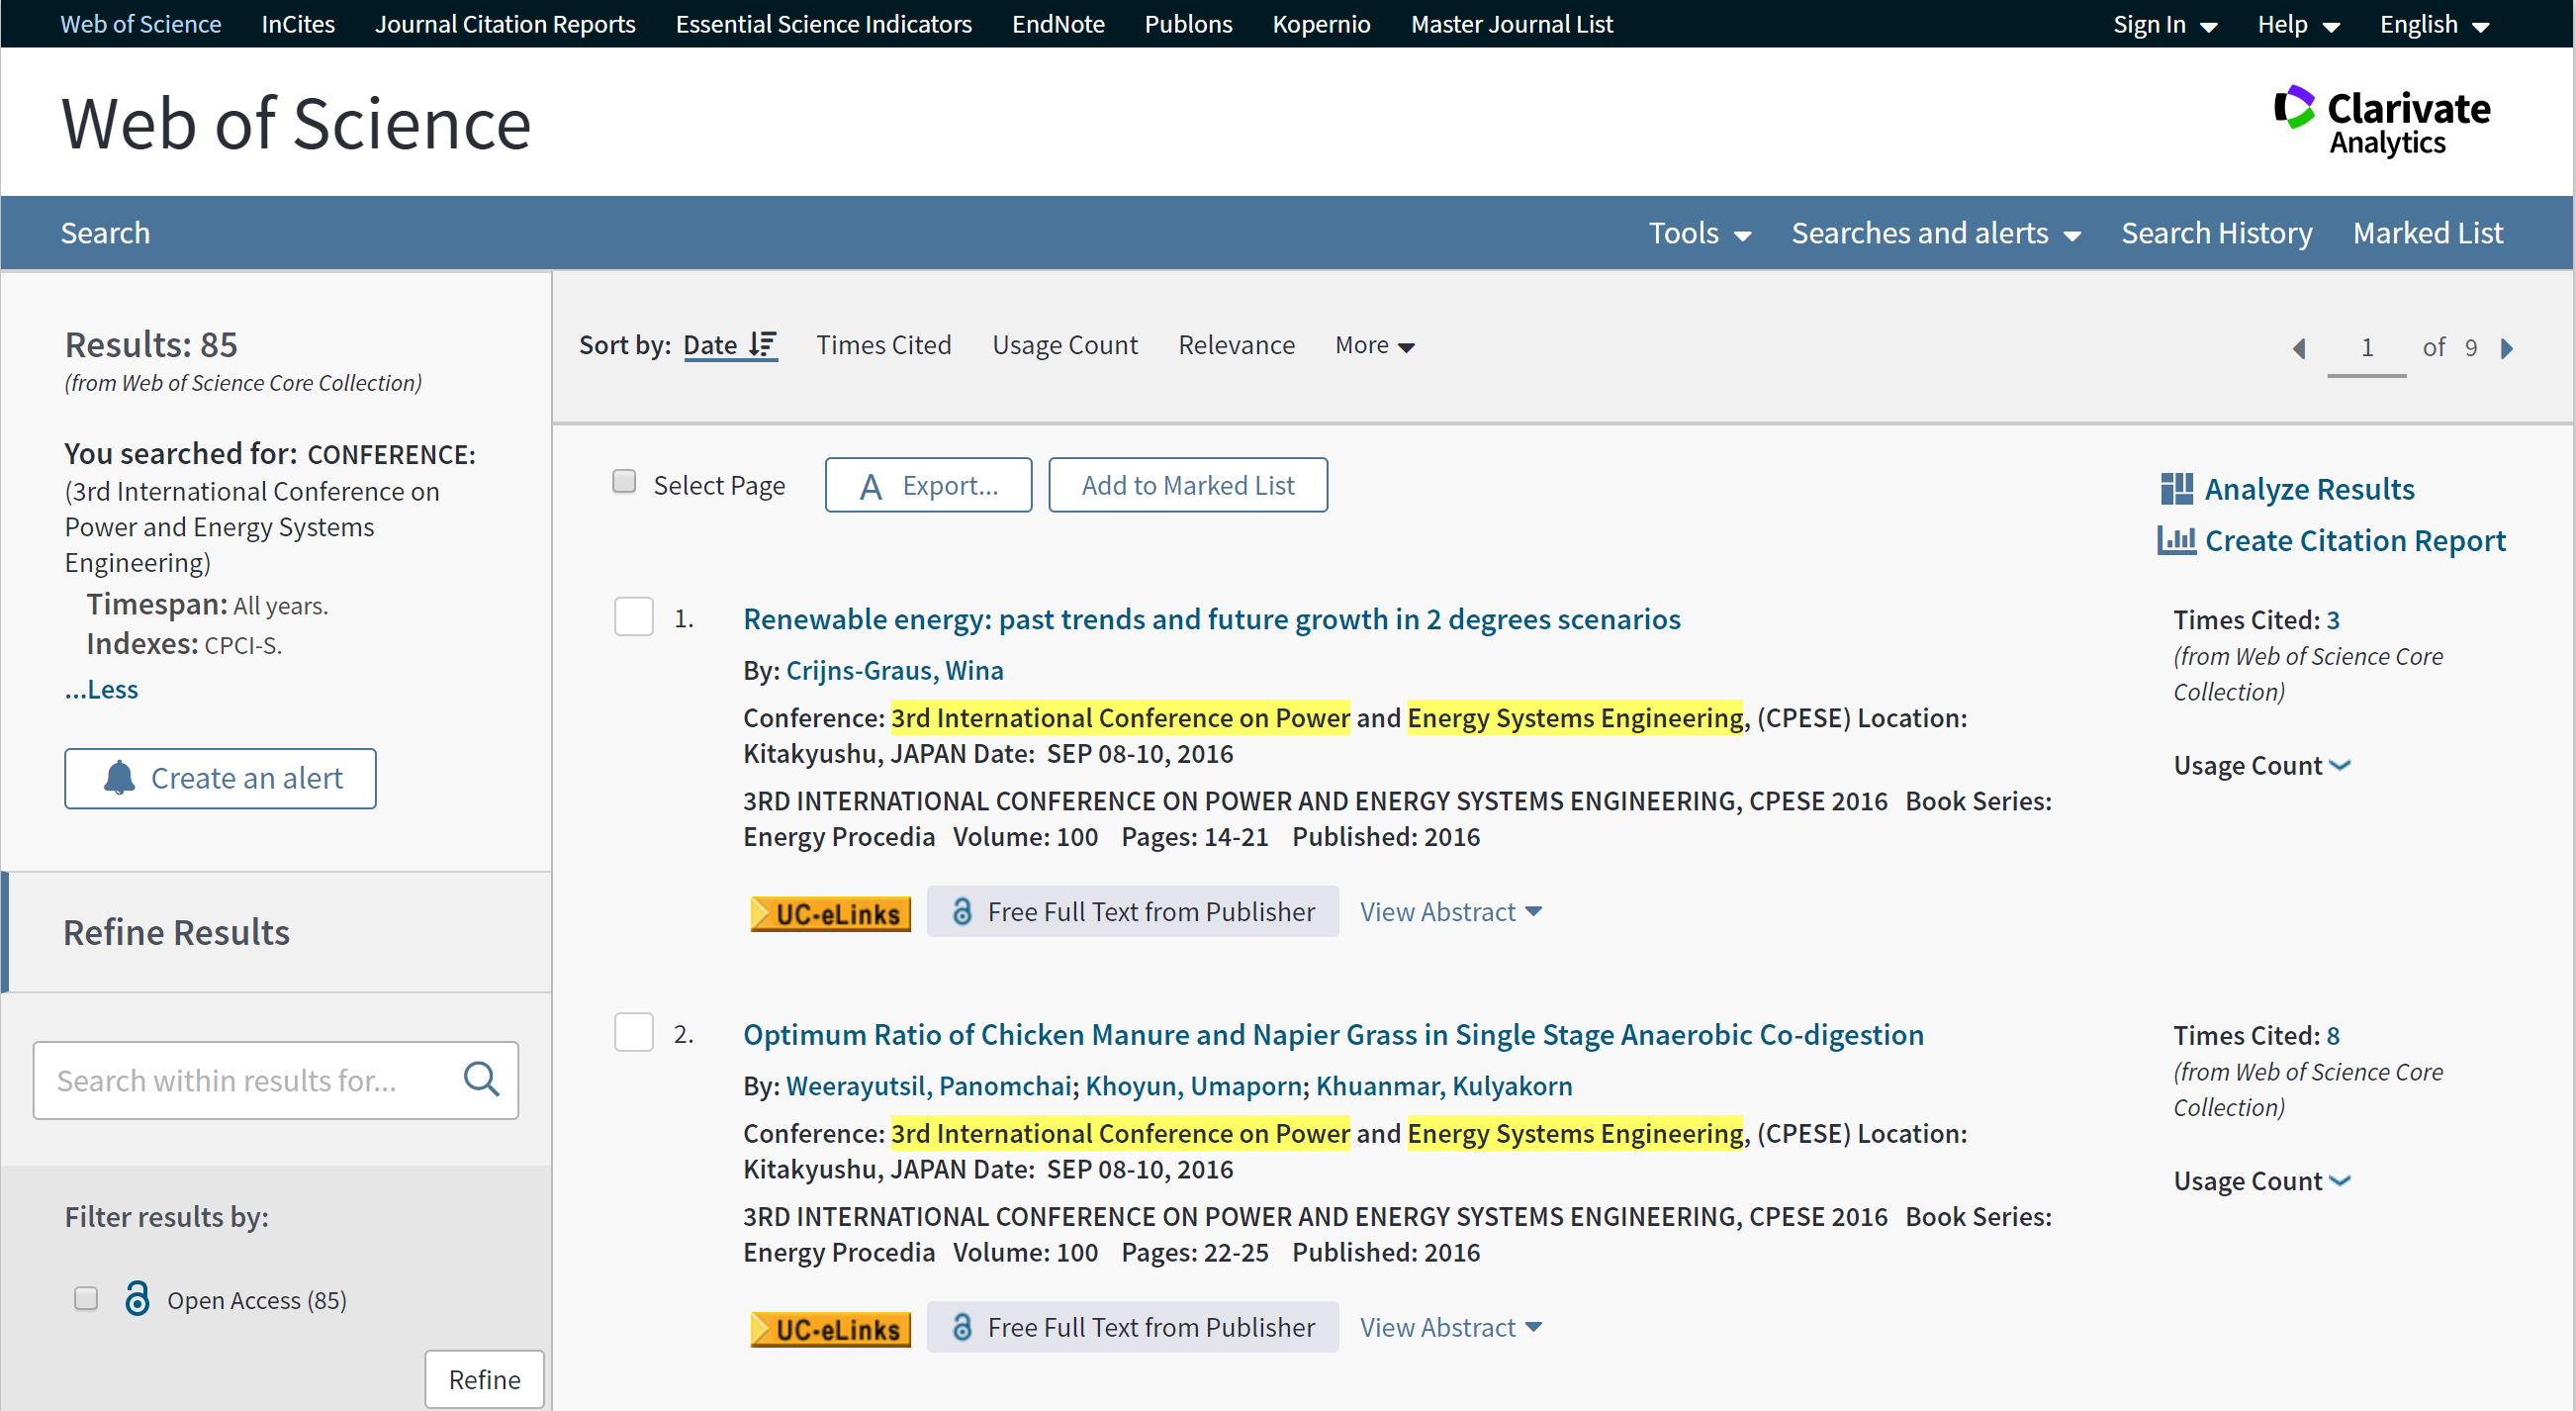Open Master Journal List
This screenshot has height=1411, width=2576.
[1512, 24]
